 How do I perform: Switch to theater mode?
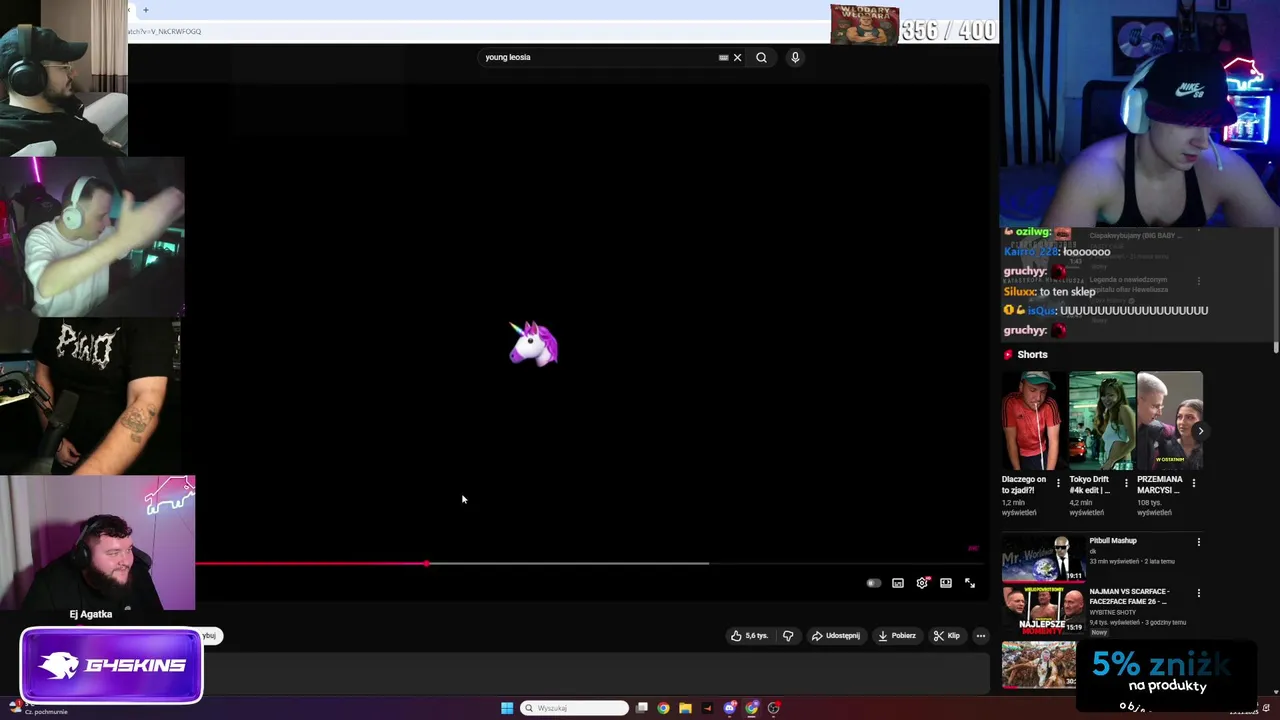click(x=946, y=583)
